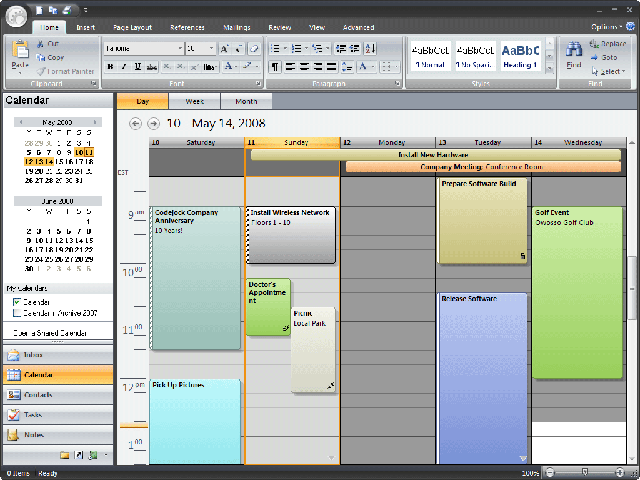
Task: Click the Replace button
Action: (608, 44)
